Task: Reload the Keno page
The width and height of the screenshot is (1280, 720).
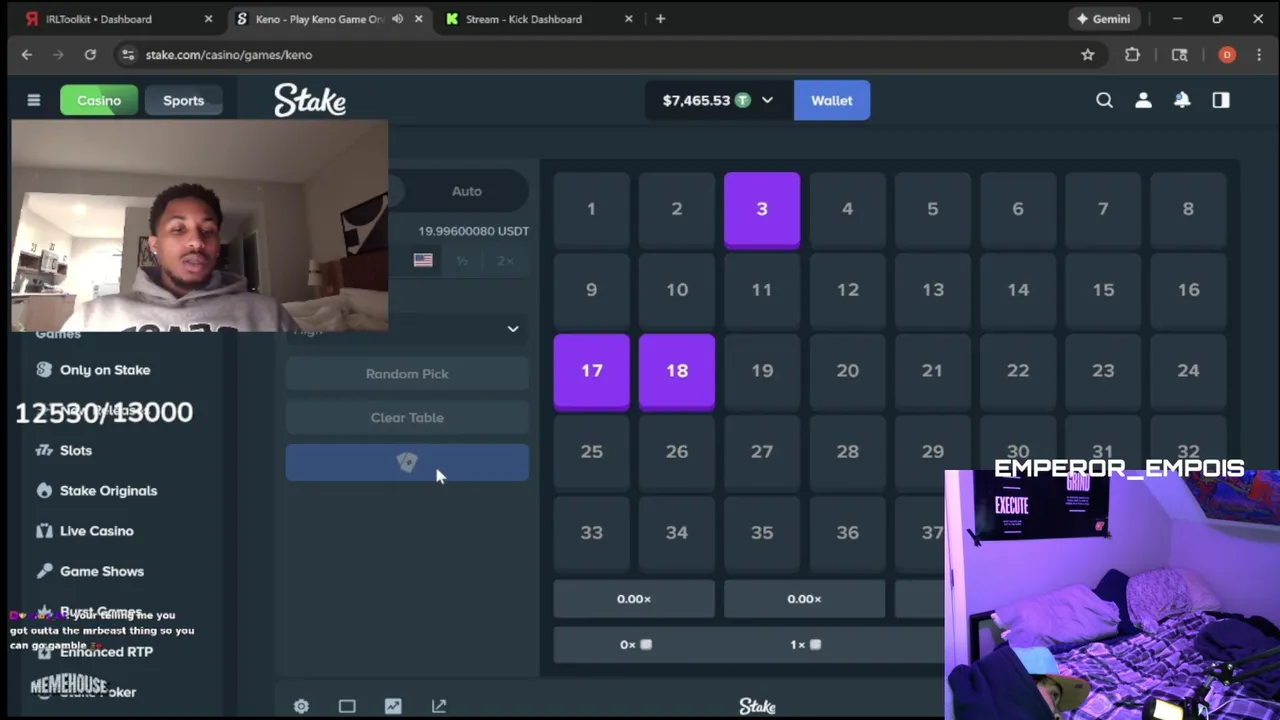Action: [x=90, y=55]
